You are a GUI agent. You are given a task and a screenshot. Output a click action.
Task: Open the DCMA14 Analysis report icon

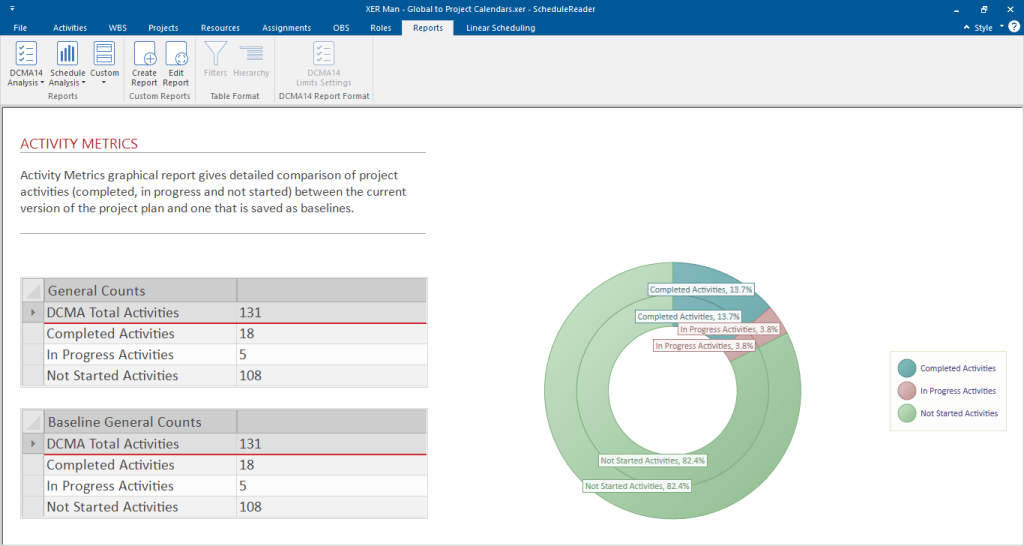pyautogui.click(x=27, y=54)
